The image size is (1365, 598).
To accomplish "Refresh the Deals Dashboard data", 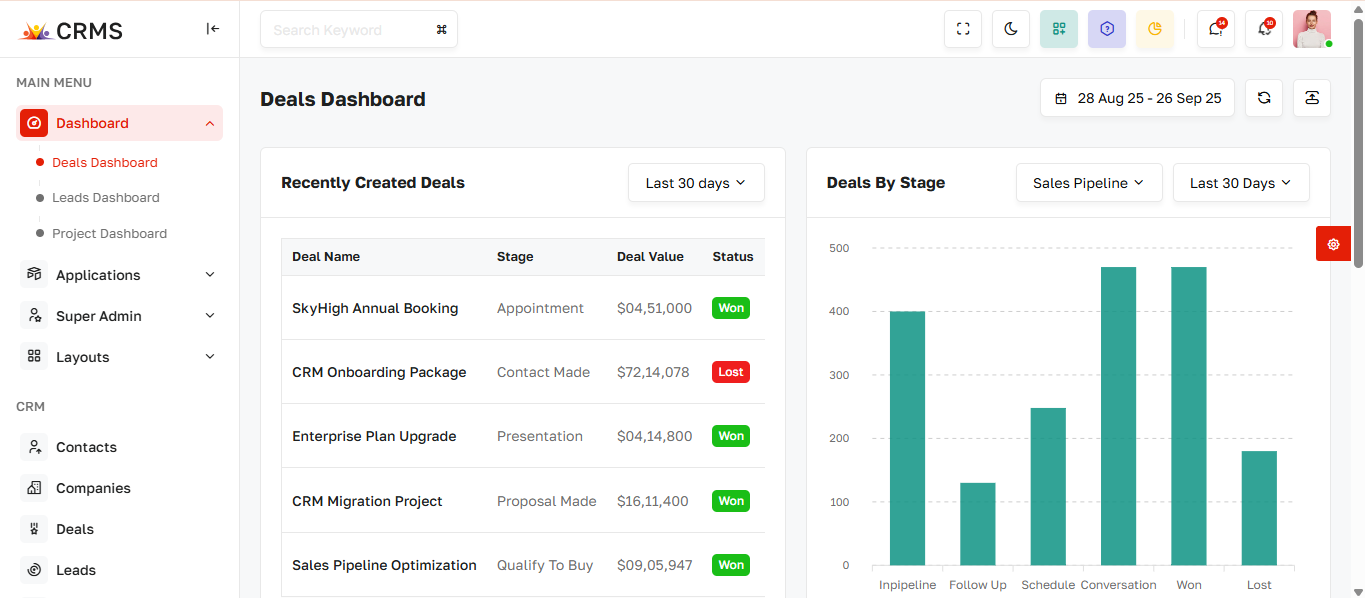I will pos(1264,98).
